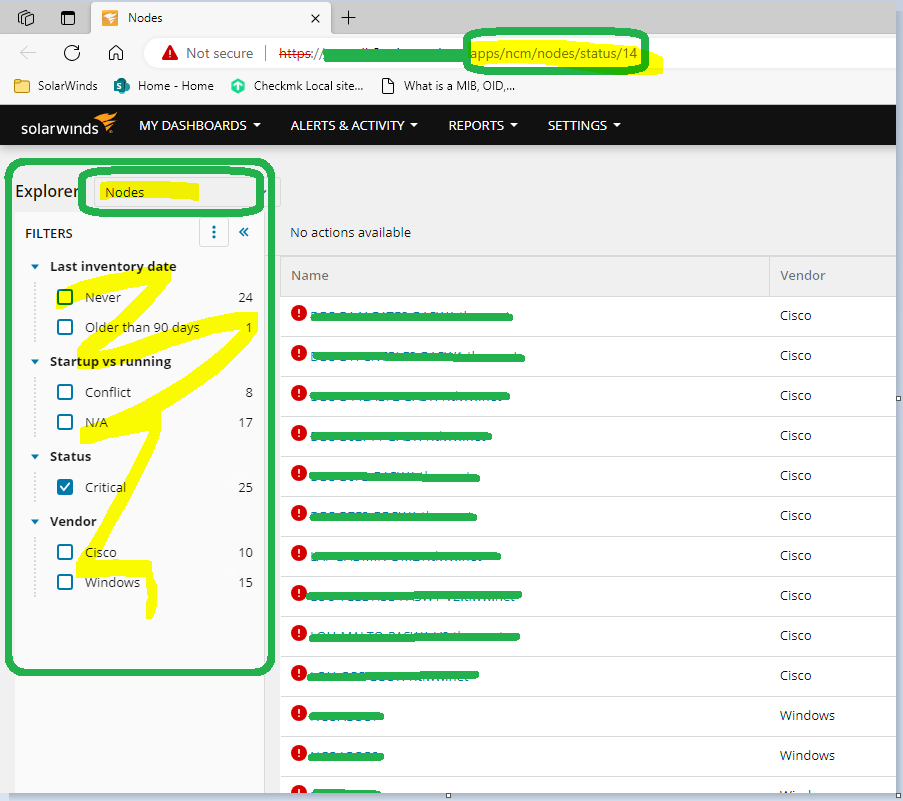Screen dimensions: 903x801
Task: Open a new tab with plus icon
Action: pos(348,18)
